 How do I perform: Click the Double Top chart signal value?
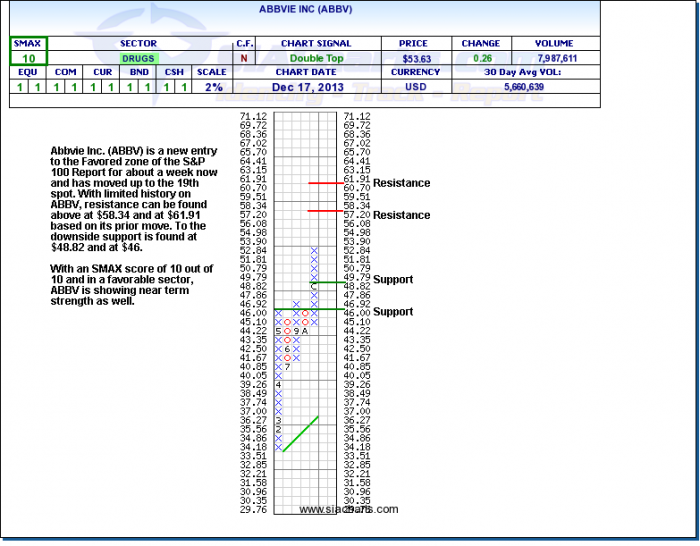[x=316, y=59]
